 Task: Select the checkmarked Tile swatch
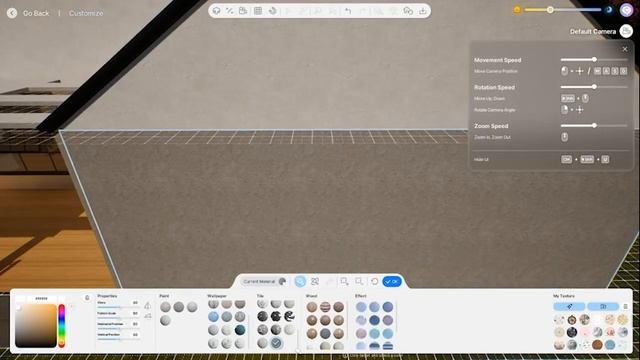[x=276, y=343]
